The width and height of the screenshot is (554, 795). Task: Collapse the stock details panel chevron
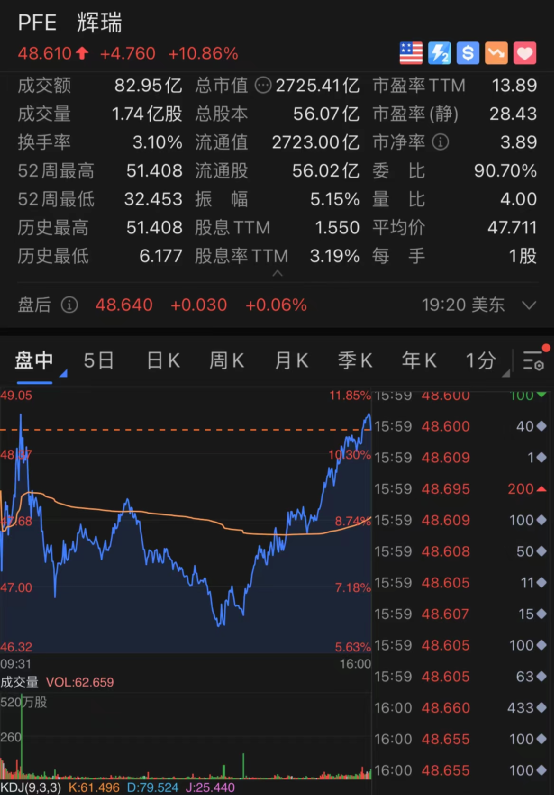click(x=277, y=274)
